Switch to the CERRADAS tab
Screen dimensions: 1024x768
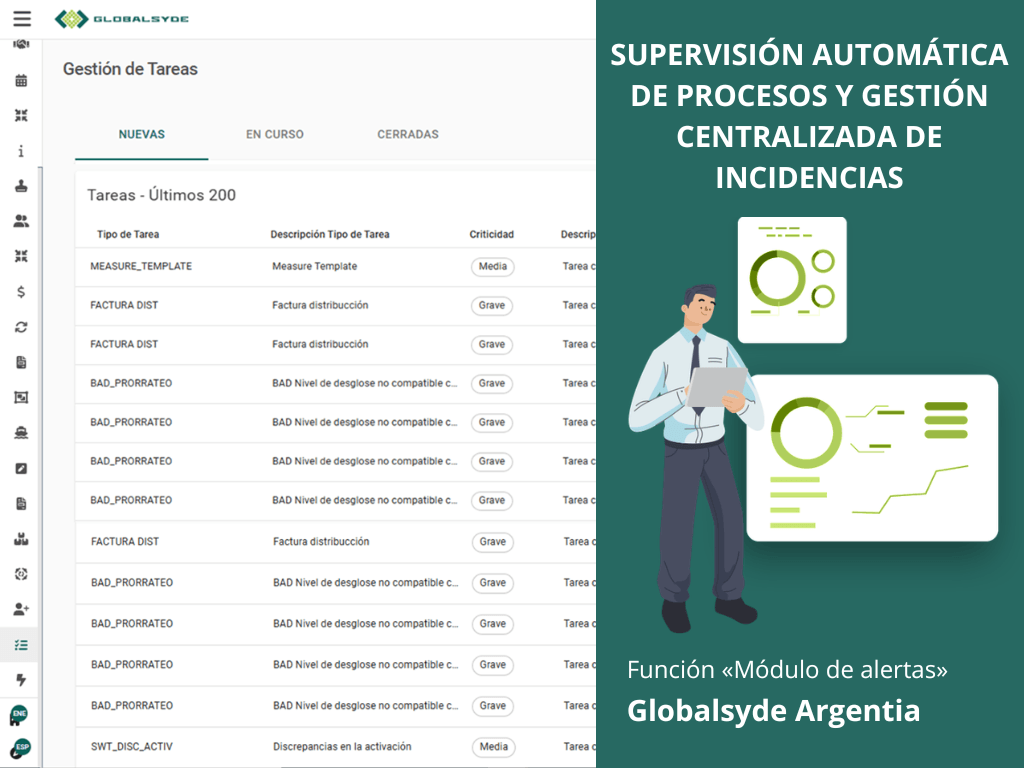pos(408,135)
